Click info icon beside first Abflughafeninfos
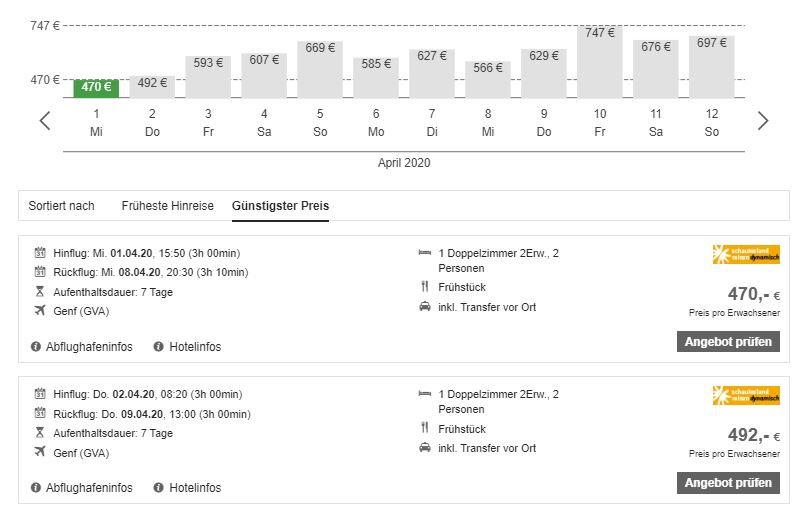802x509 pixels. click(x=37, y=347)
